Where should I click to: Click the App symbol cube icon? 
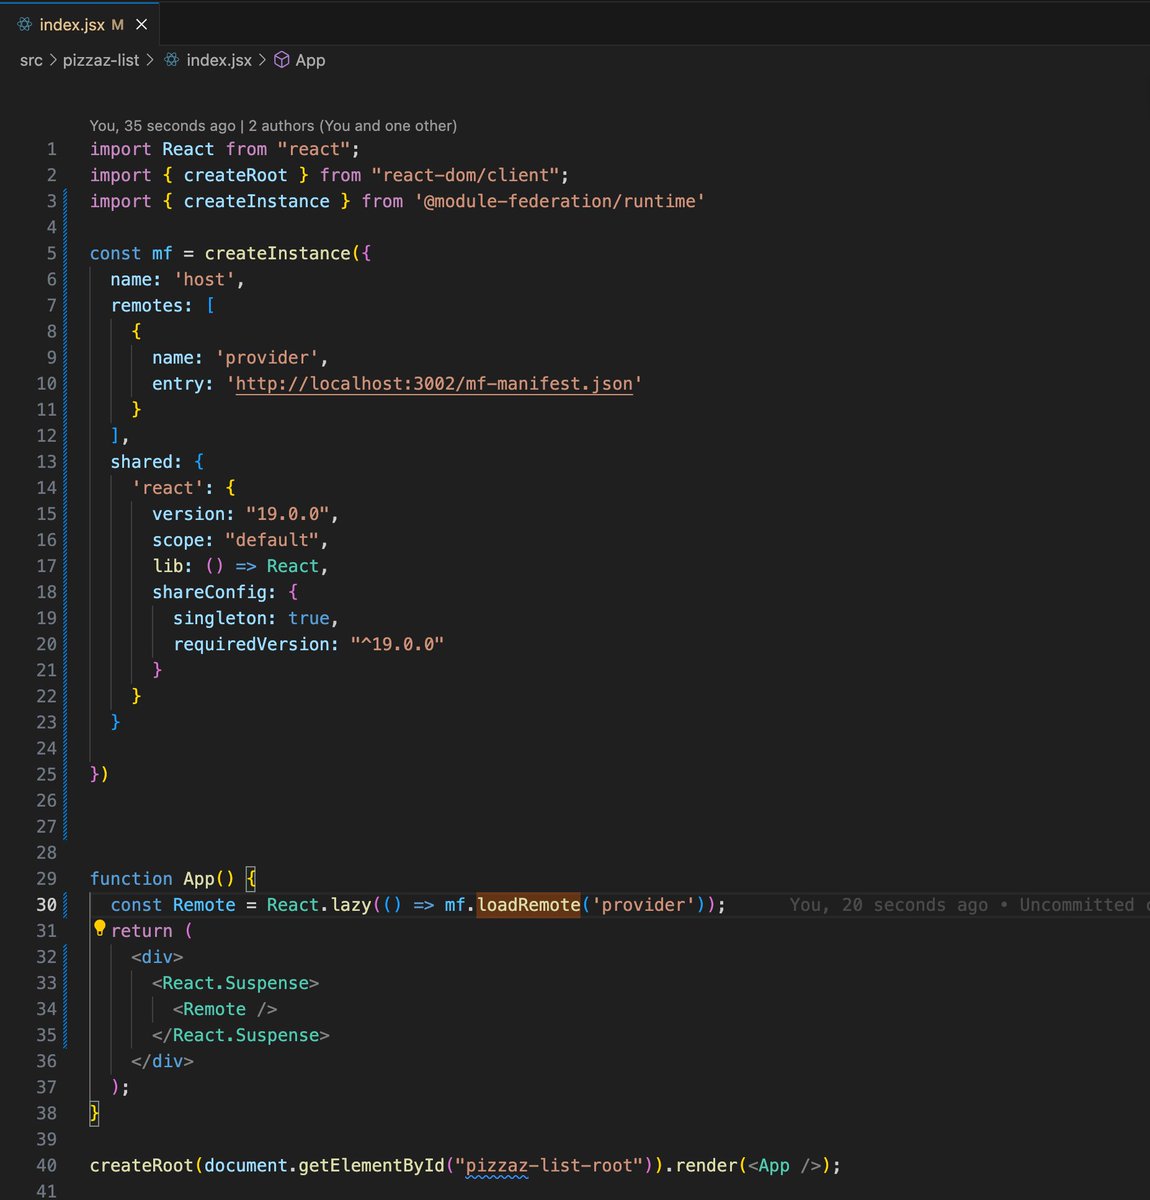[282, 60]
